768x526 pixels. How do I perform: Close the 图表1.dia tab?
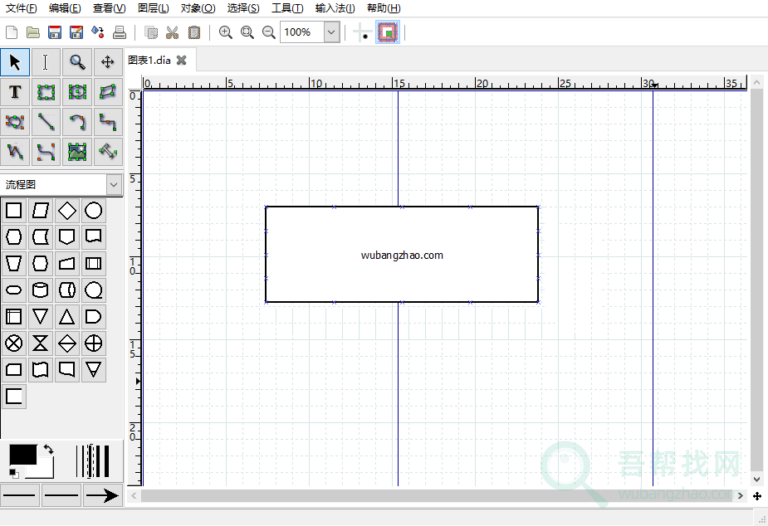181,60
